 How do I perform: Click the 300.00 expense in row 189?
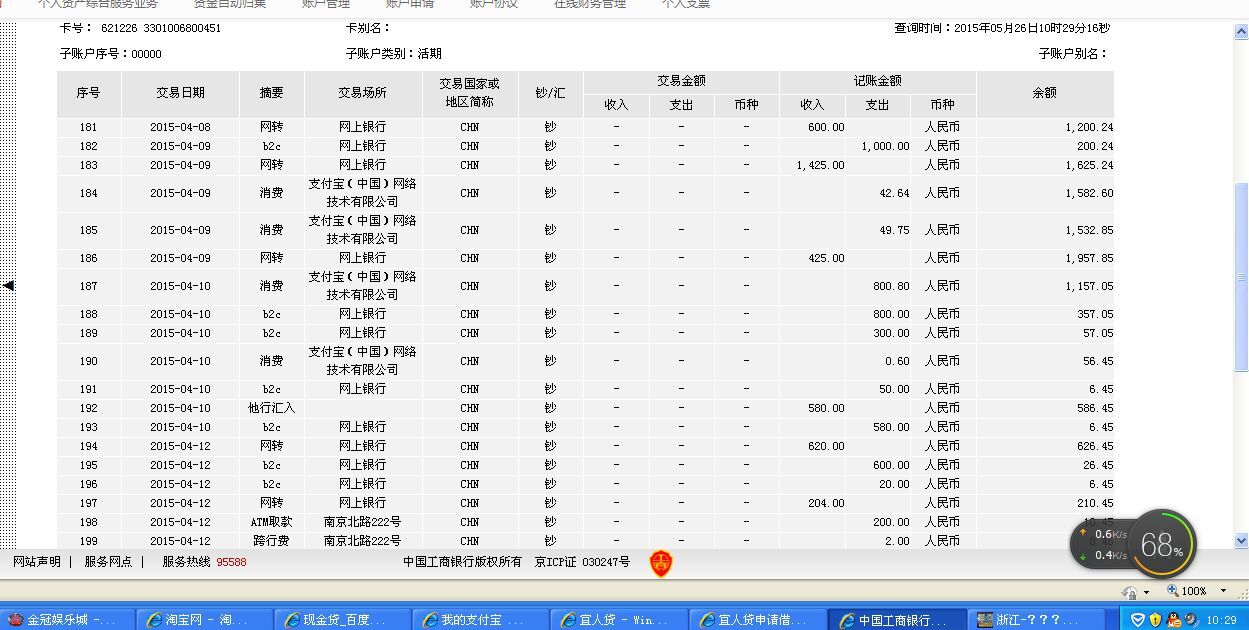(891, 333)
